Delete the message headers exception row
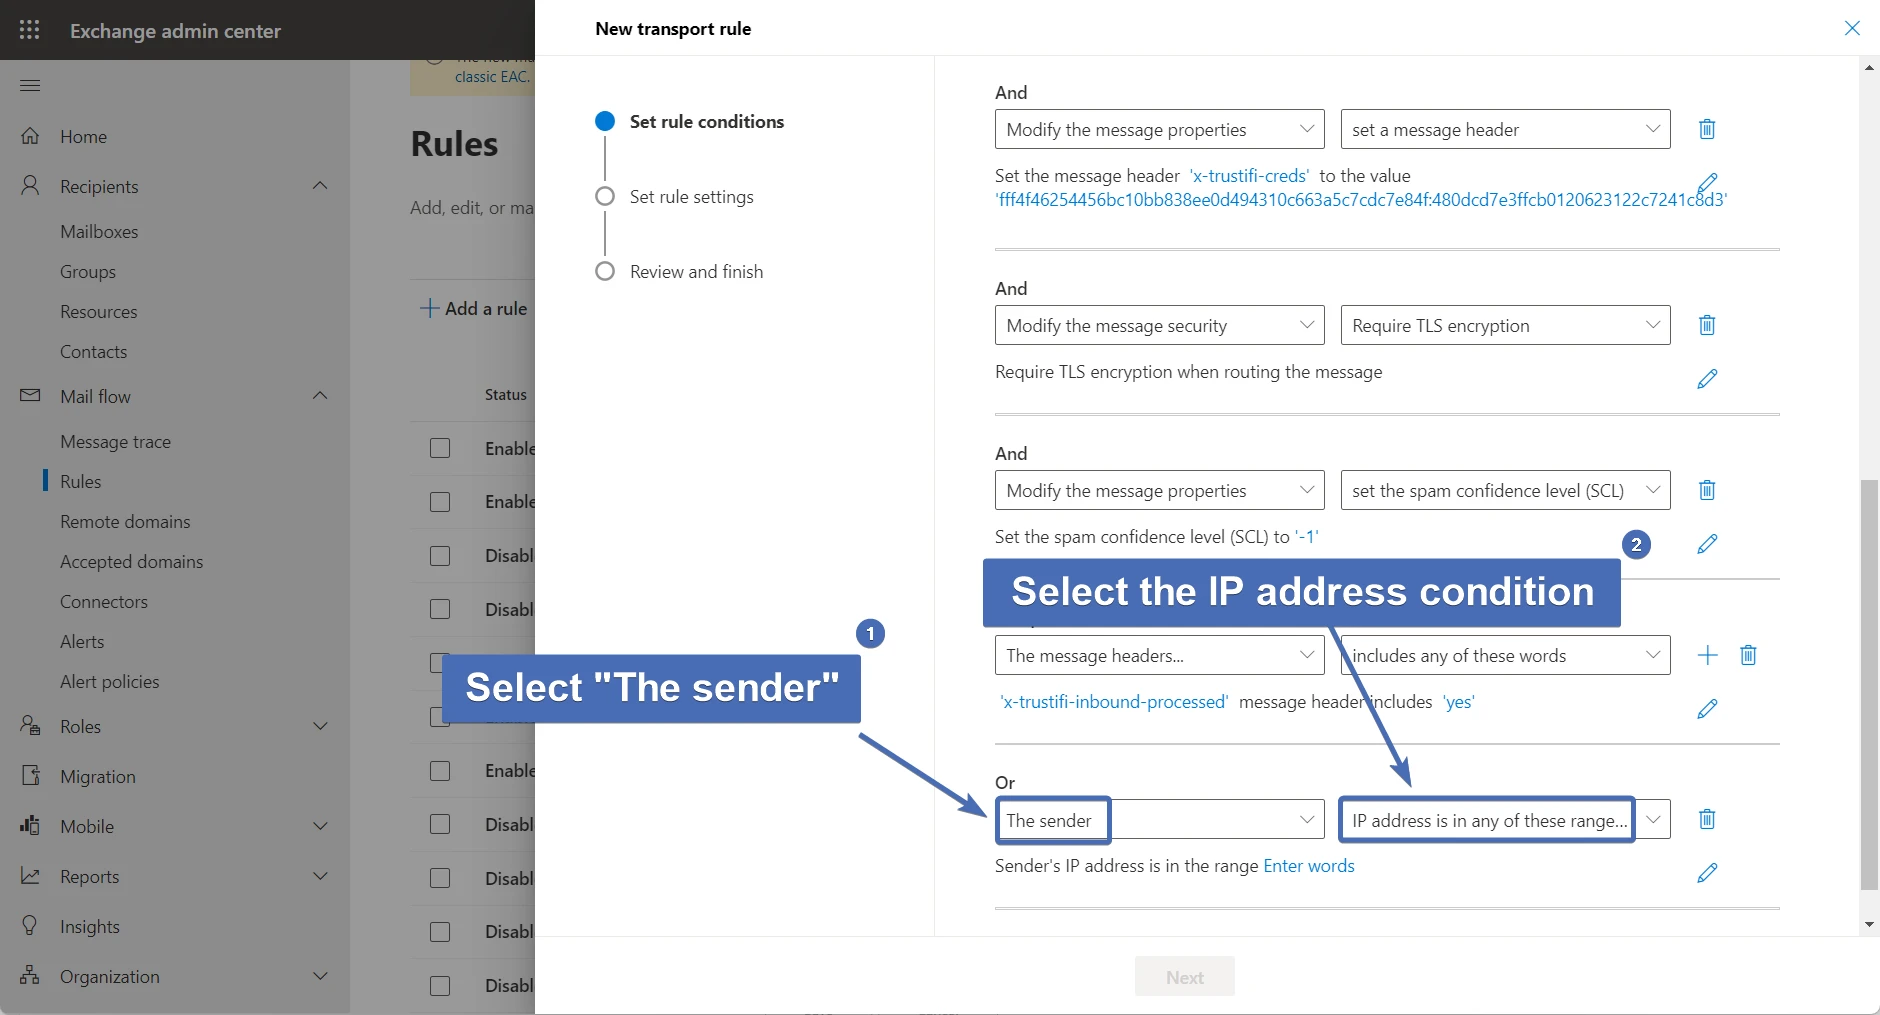Viewport: 1880px width, 1015px height. (1748, 655)
